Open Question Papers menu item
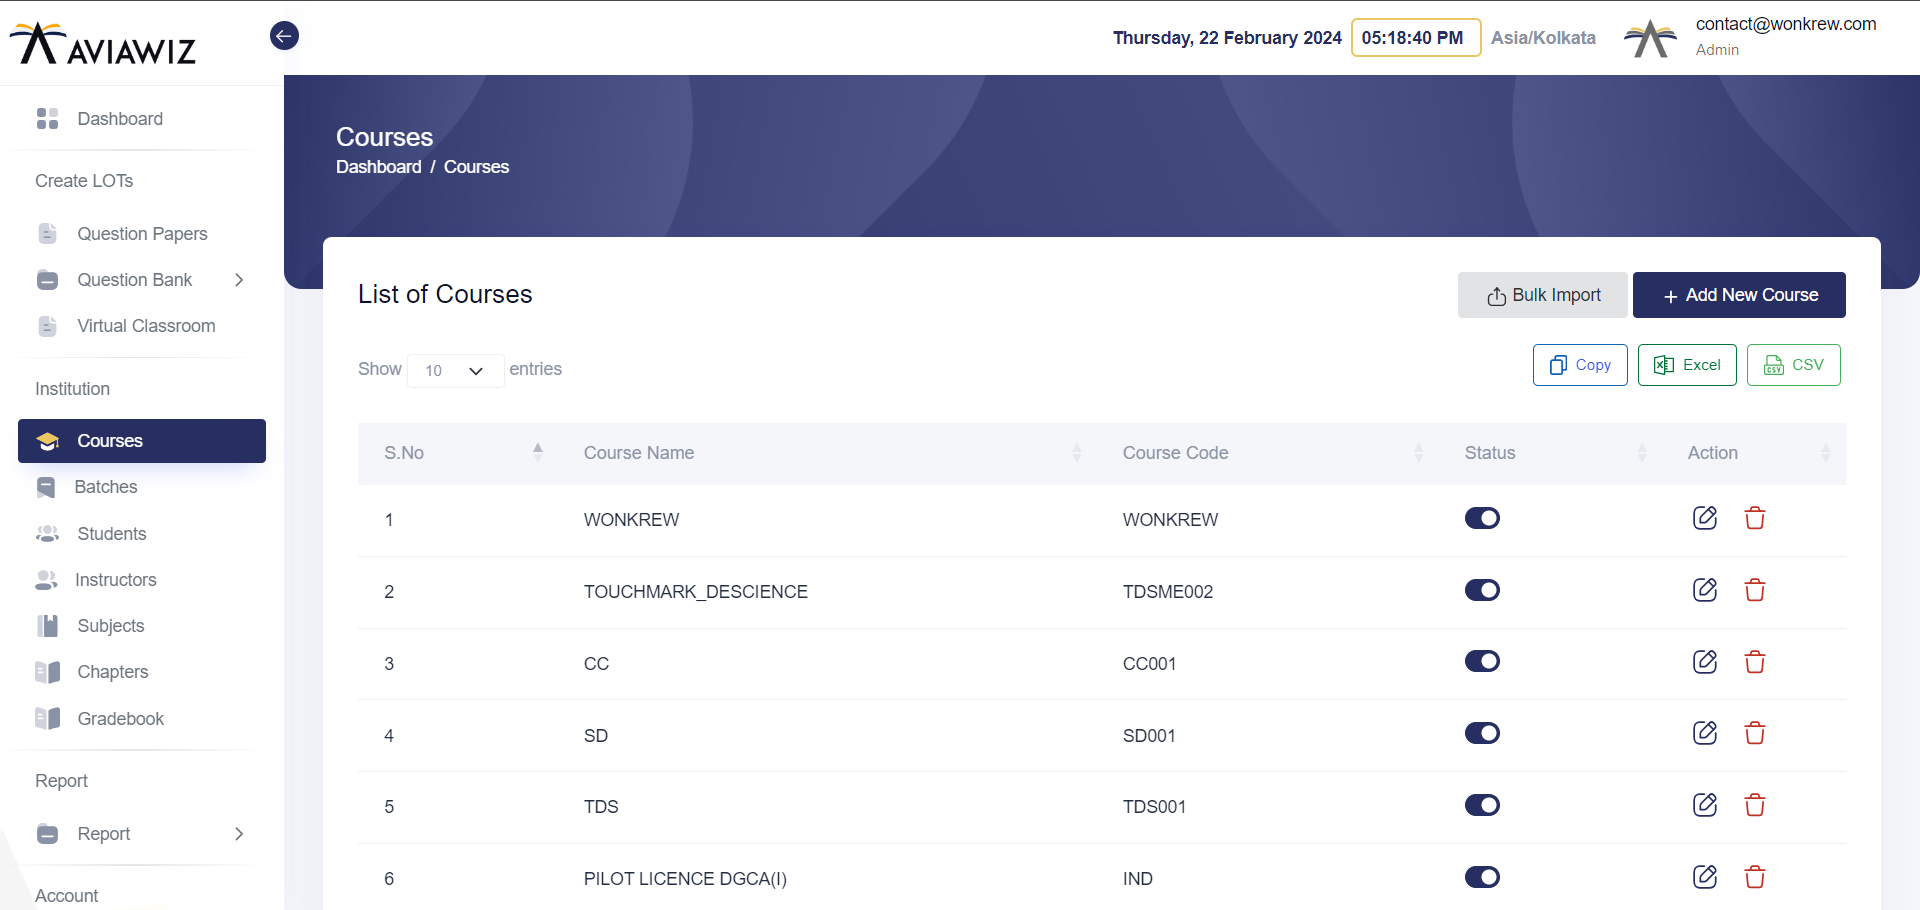 click(142, 234)
